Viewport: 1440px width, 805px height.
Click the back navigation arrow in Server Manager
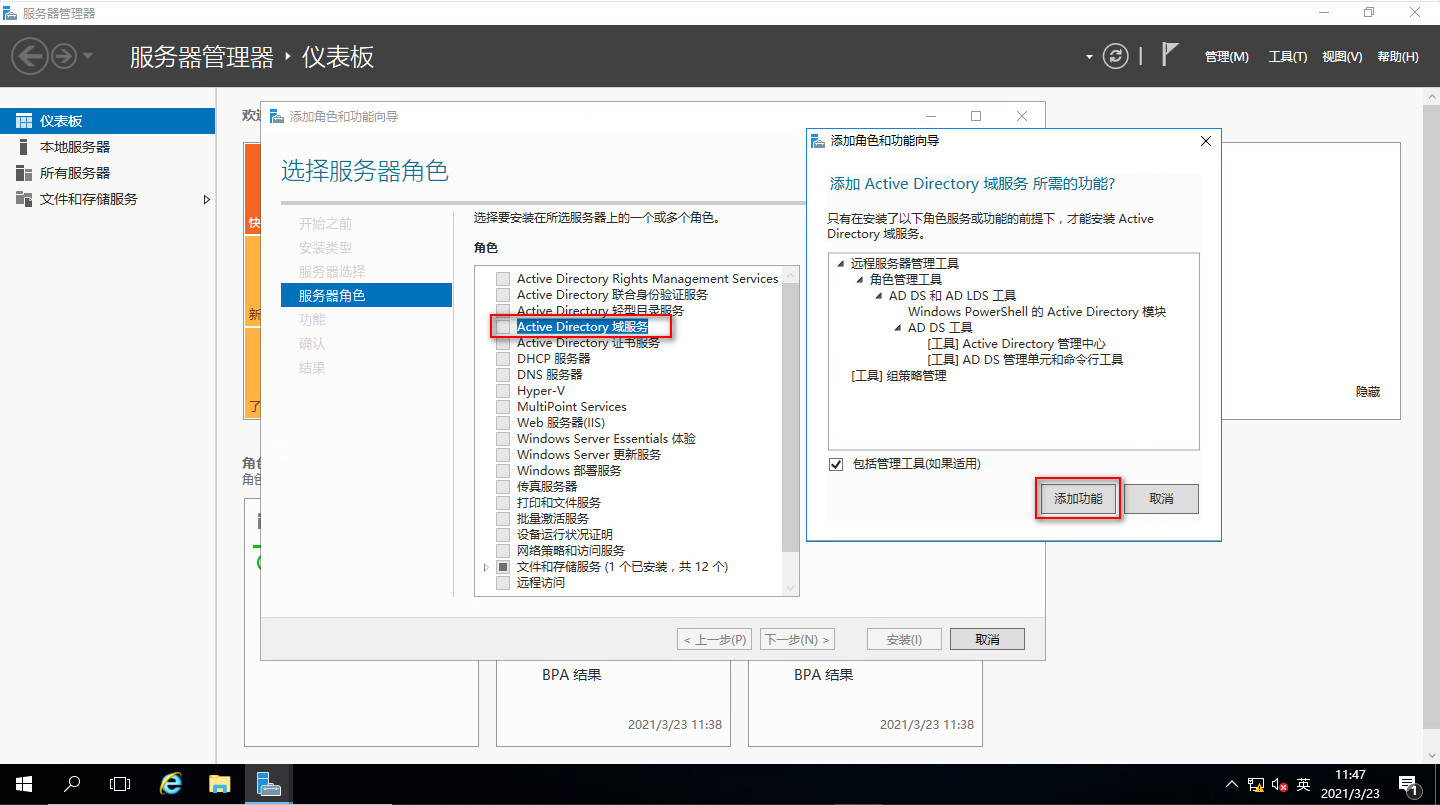(30, 56)
